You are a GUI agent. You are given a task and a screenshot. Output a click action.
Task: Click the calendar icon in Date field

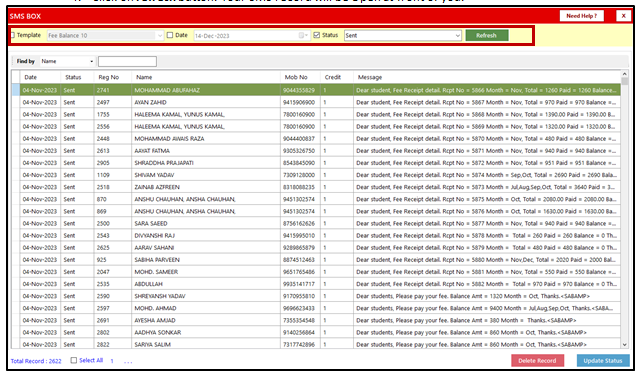coord(302,35)
